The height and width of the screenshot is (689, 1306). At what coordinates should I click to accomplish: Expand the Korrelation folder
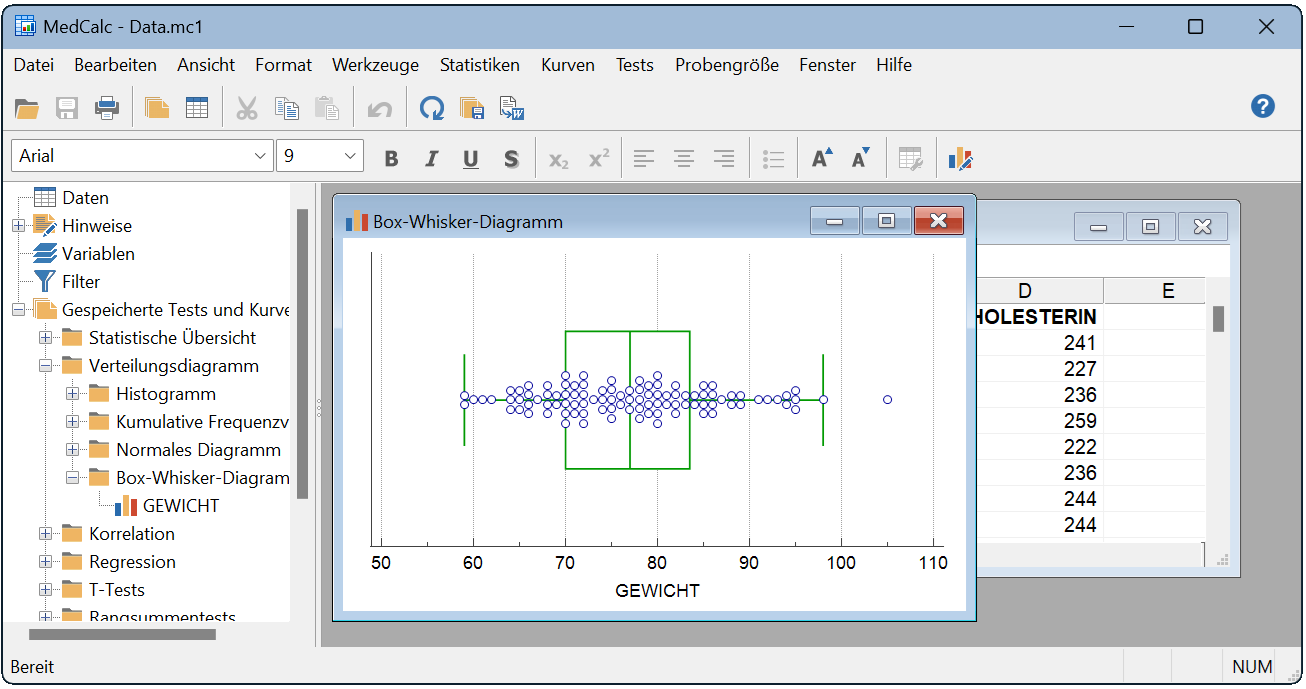click(45, 534)
